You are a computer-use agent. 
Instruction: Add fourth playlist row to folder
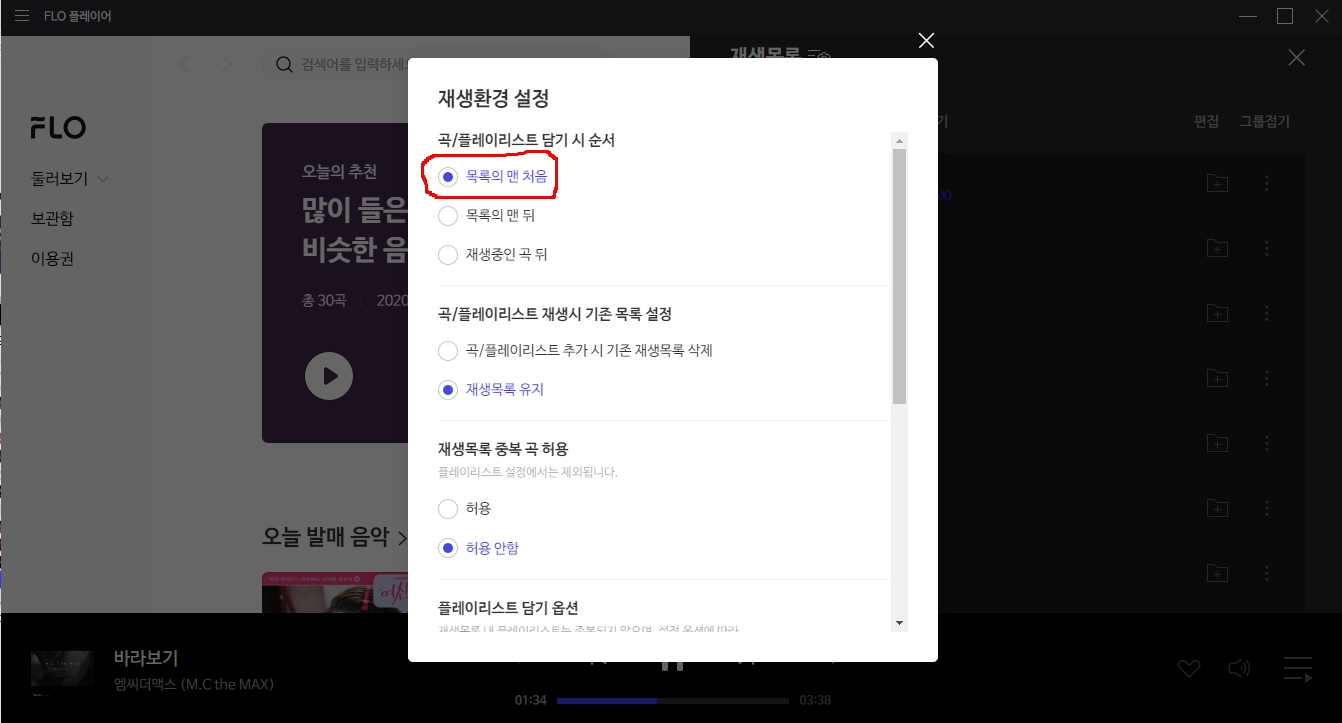pos(1217,378)
